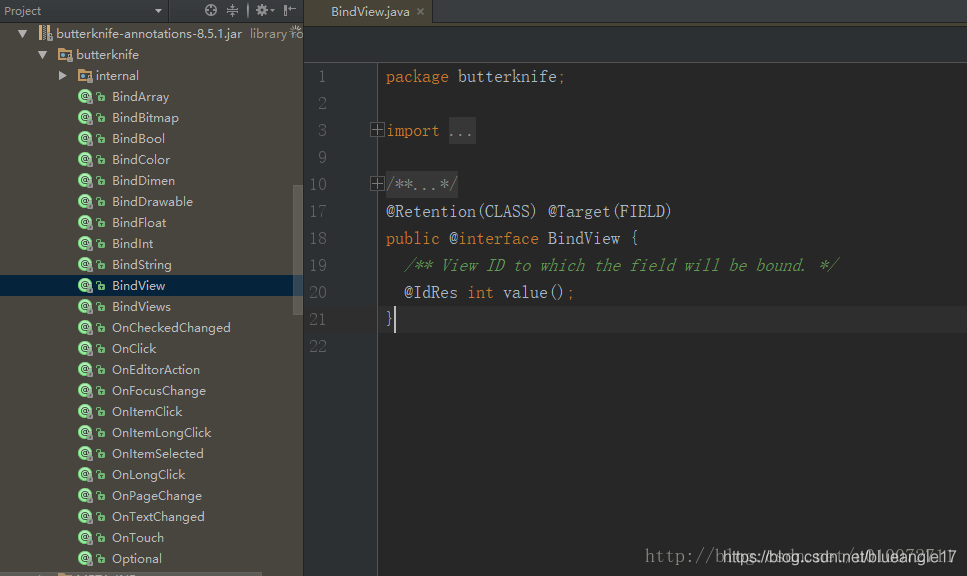The height and width of the screenshot is (576, 967).
Task: Select BindArray in the project tree
Action: point(141,97)
